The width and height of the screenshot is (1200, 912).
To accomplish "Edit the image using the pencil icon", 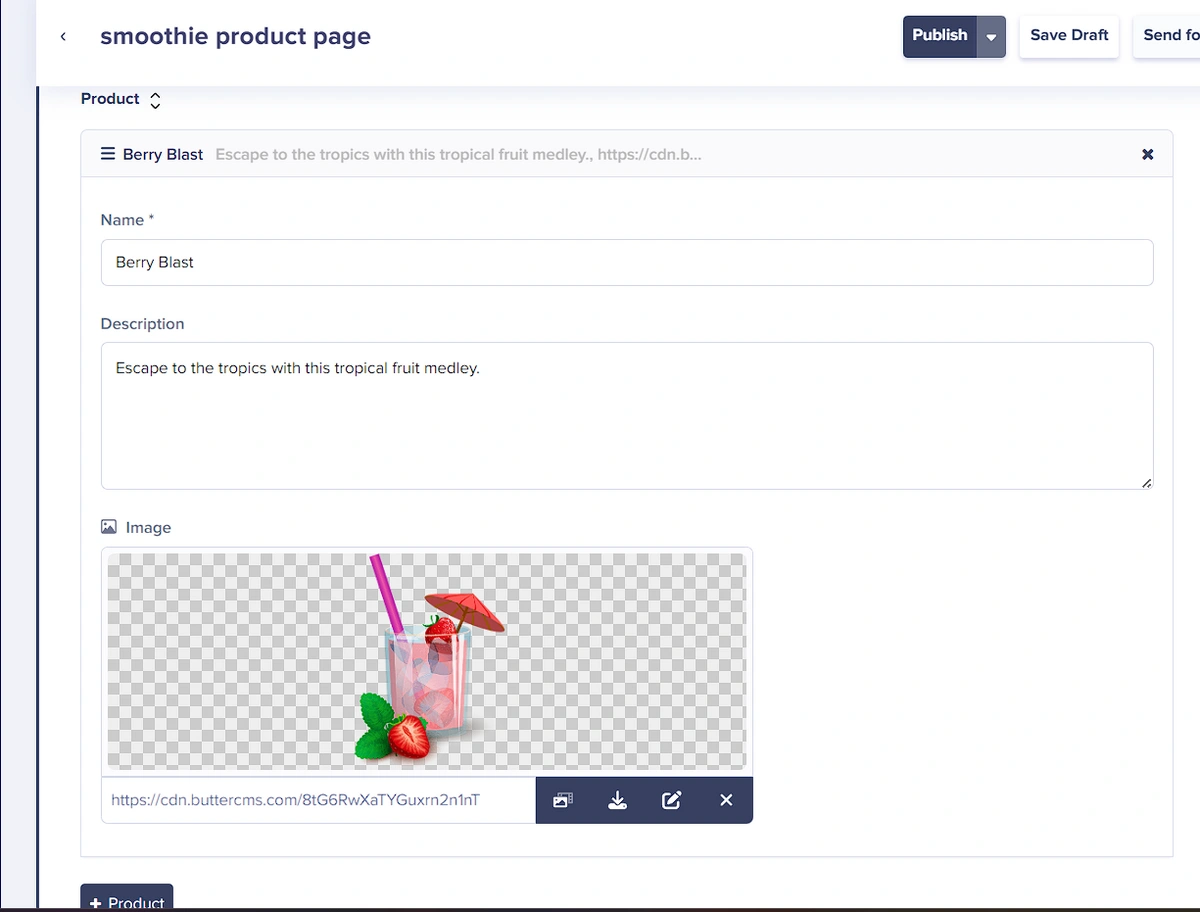I will tap(672, 800).
